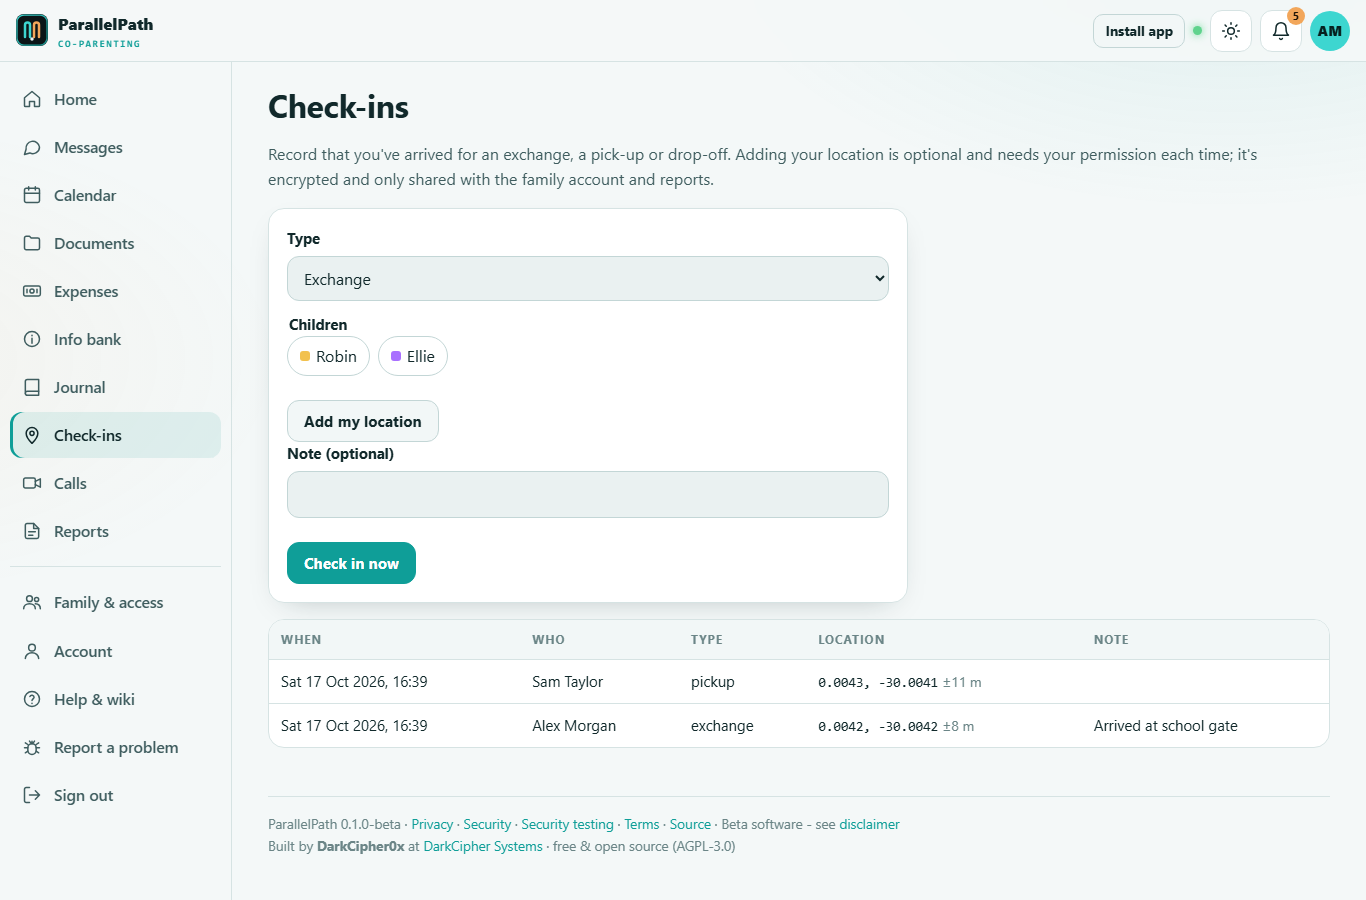Click the Messages speech bubble icon

click(32, 147)
